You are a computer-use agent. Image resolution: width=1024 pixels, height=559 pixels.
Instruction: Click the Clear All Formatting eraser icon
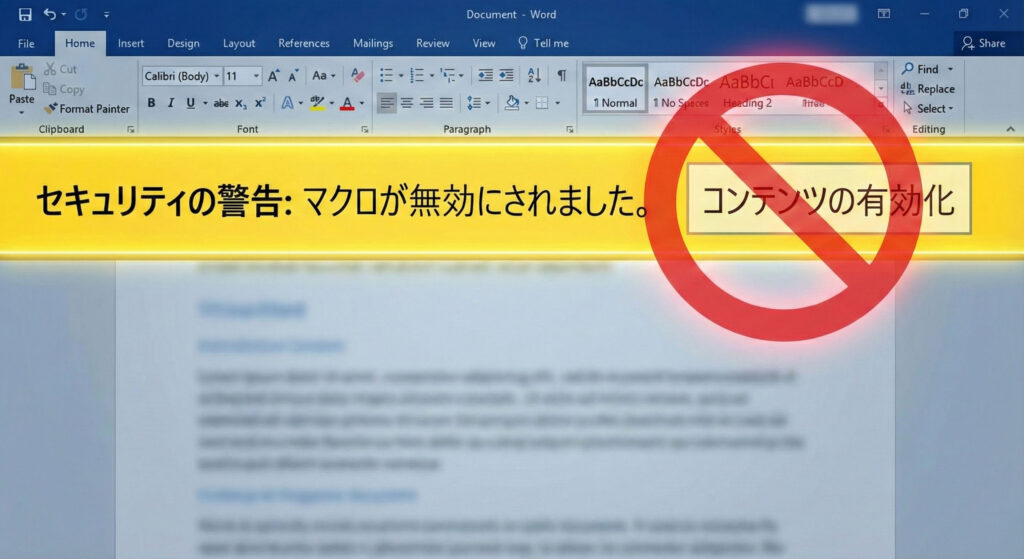point(358,76)
